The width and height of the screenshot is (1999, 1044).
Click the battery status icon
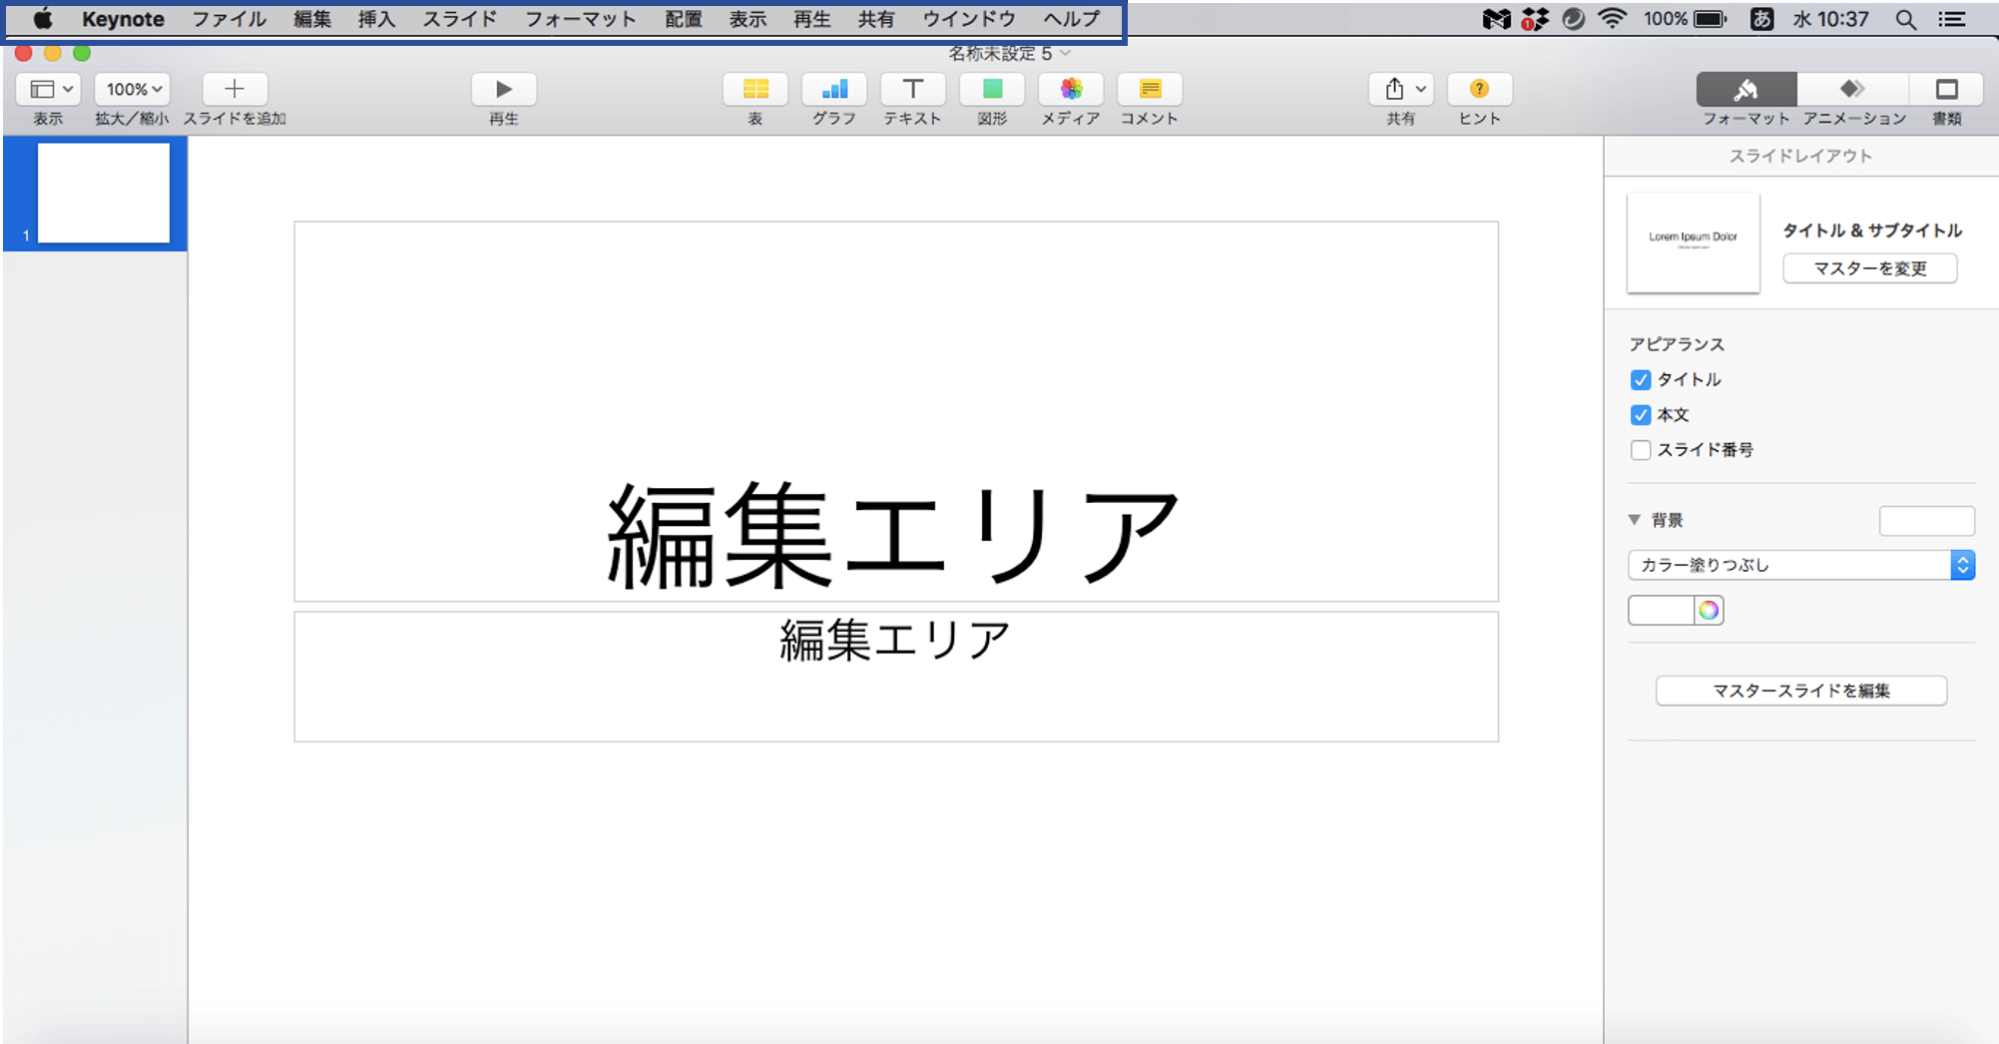[1711, 19]
